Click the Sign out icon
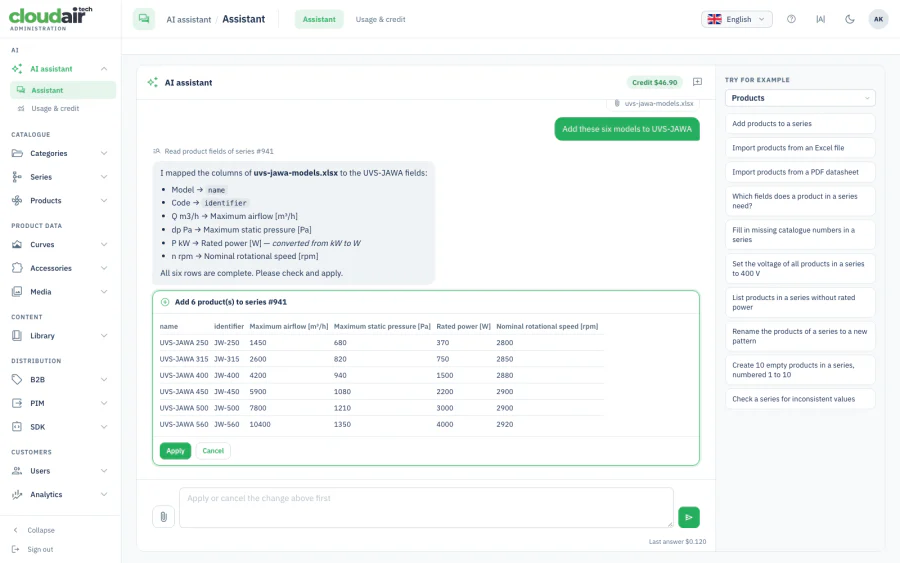This screenshot has height=563, width=900. (x=15, y=549)
